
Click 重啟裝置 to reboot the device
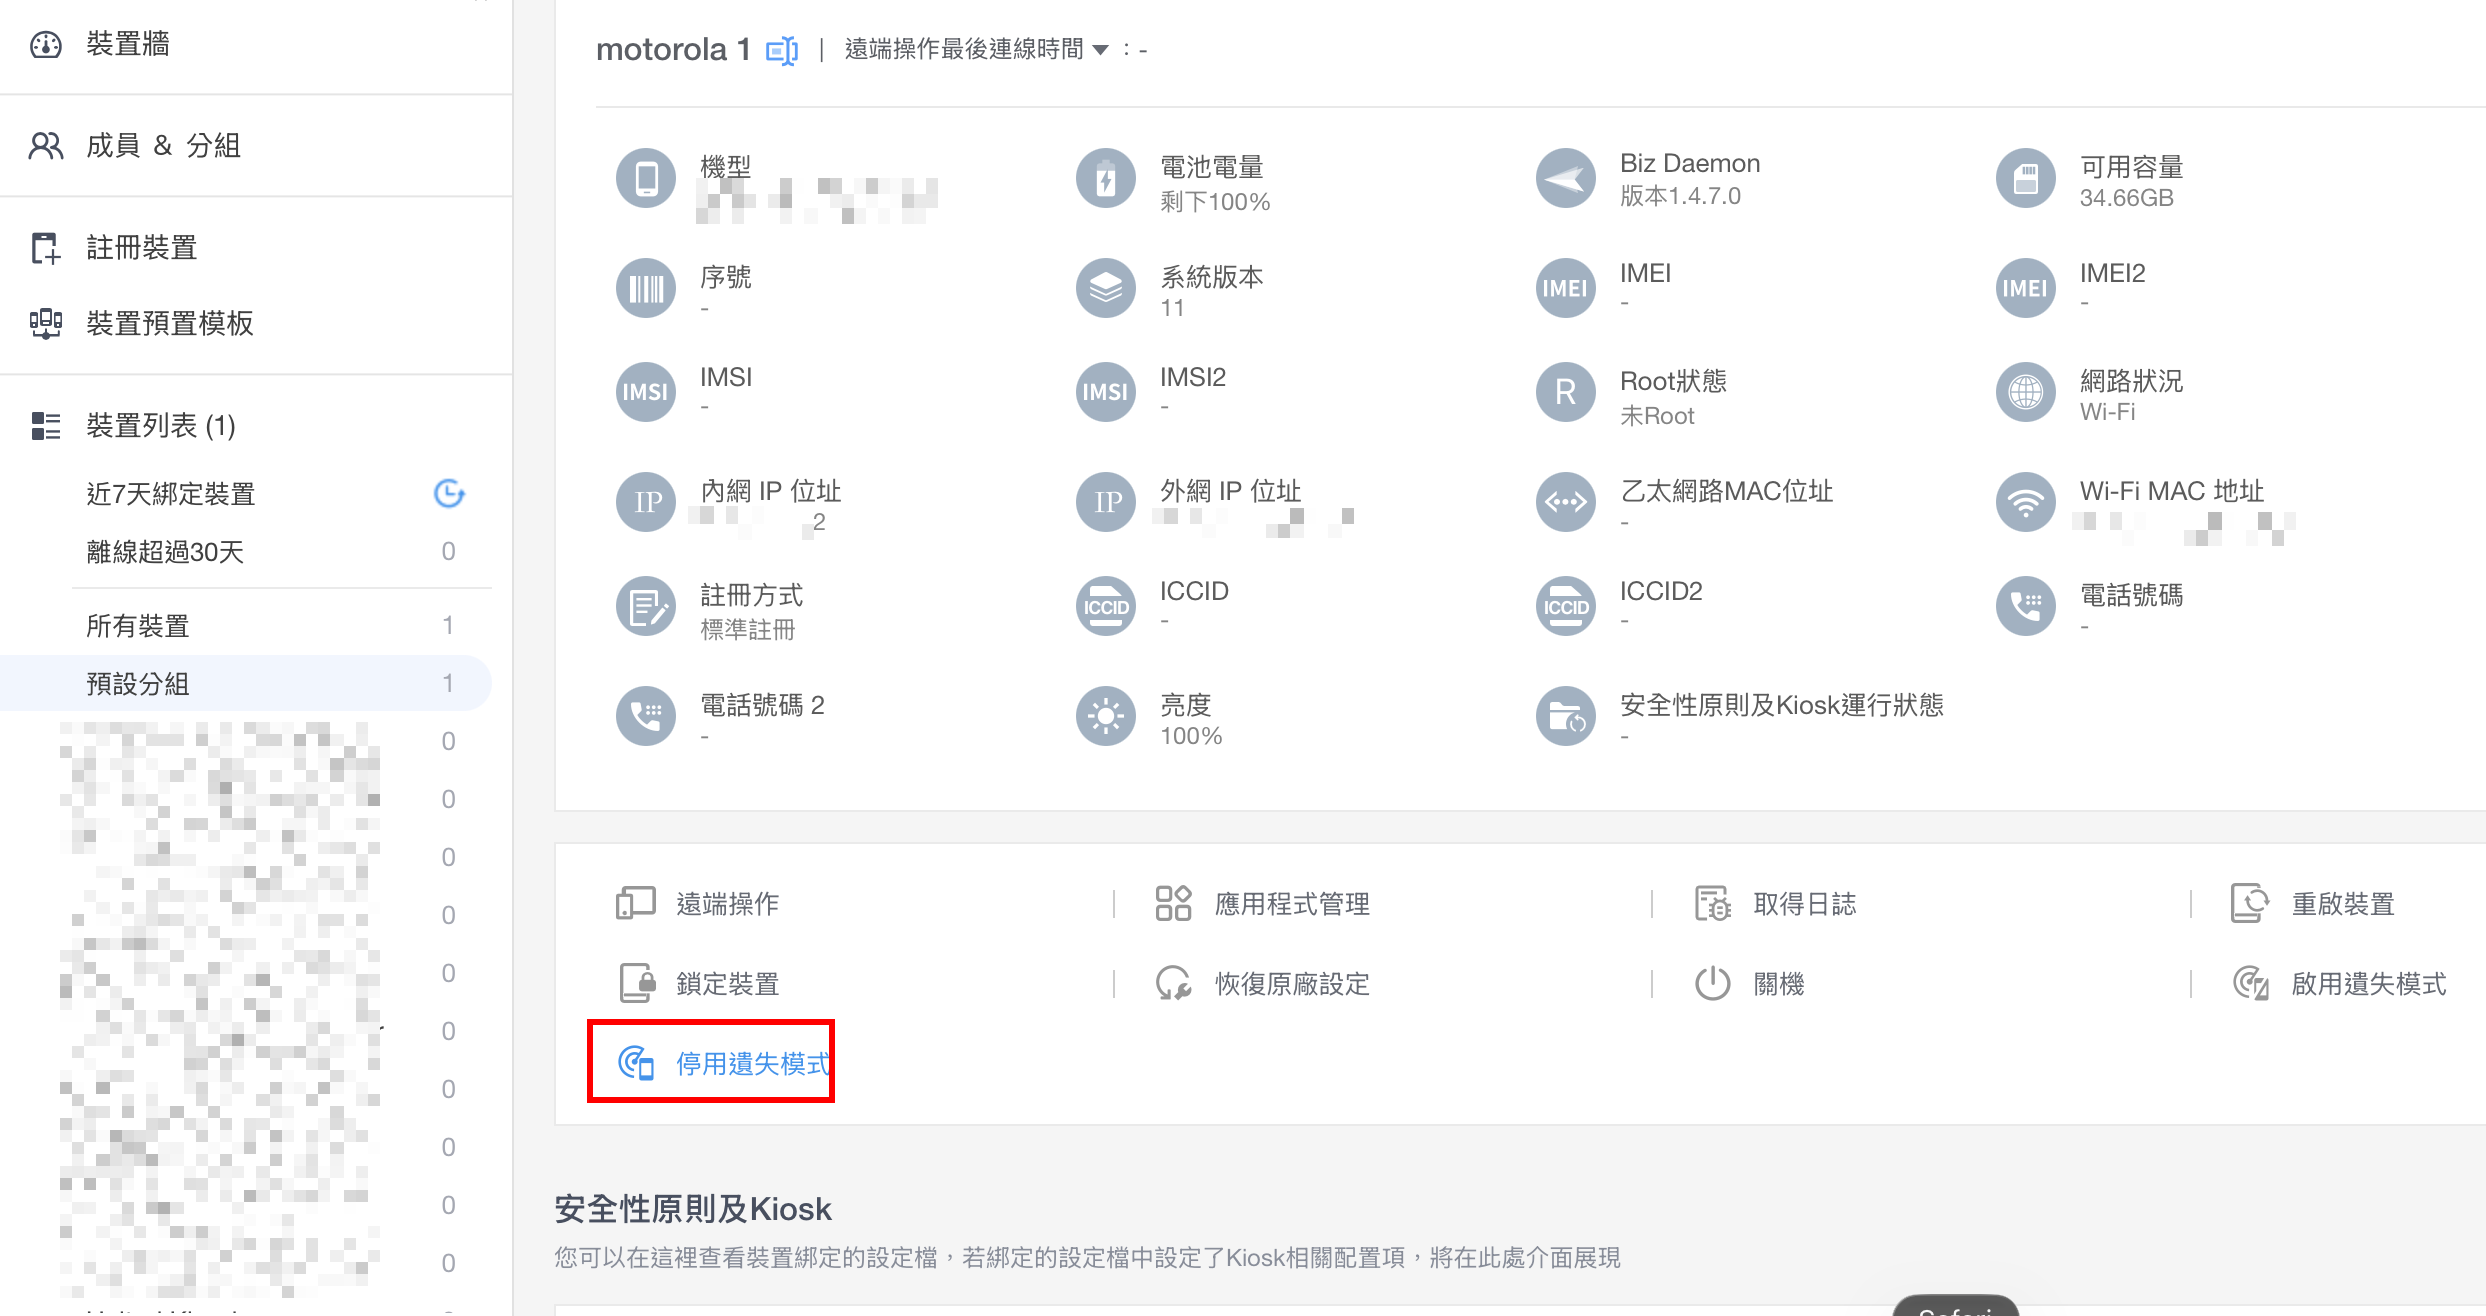coord(2342,904)
